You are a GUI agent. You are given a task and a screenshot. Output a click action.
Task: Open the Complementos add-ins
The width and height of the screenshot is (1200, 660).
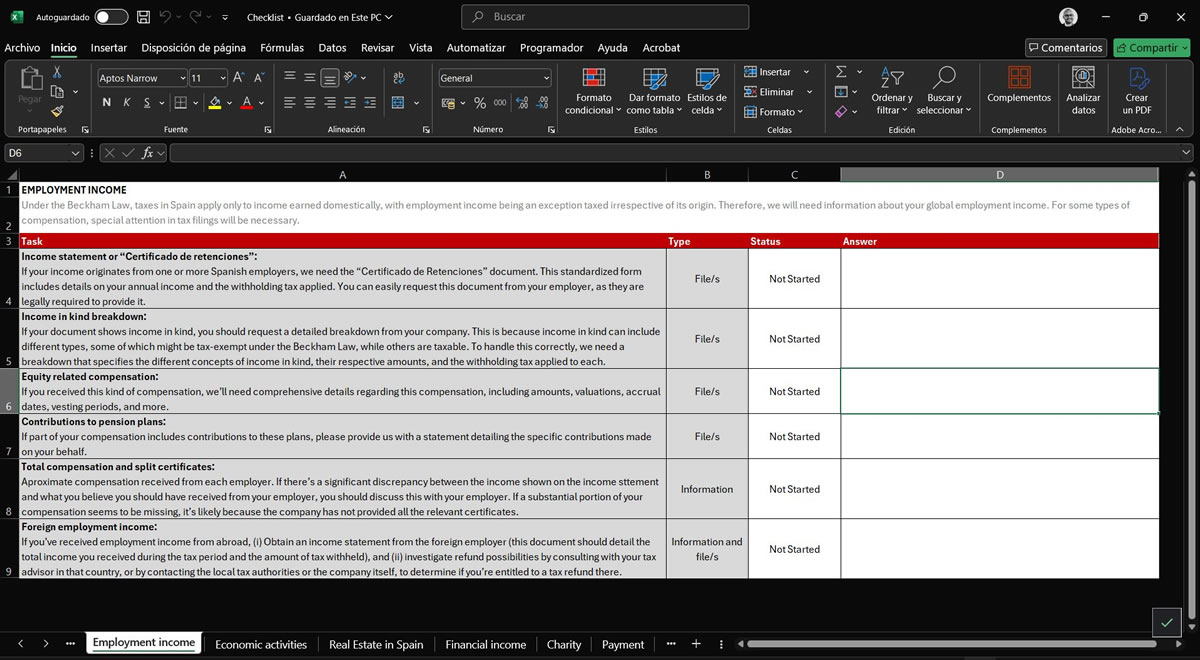coord(1019,85)
